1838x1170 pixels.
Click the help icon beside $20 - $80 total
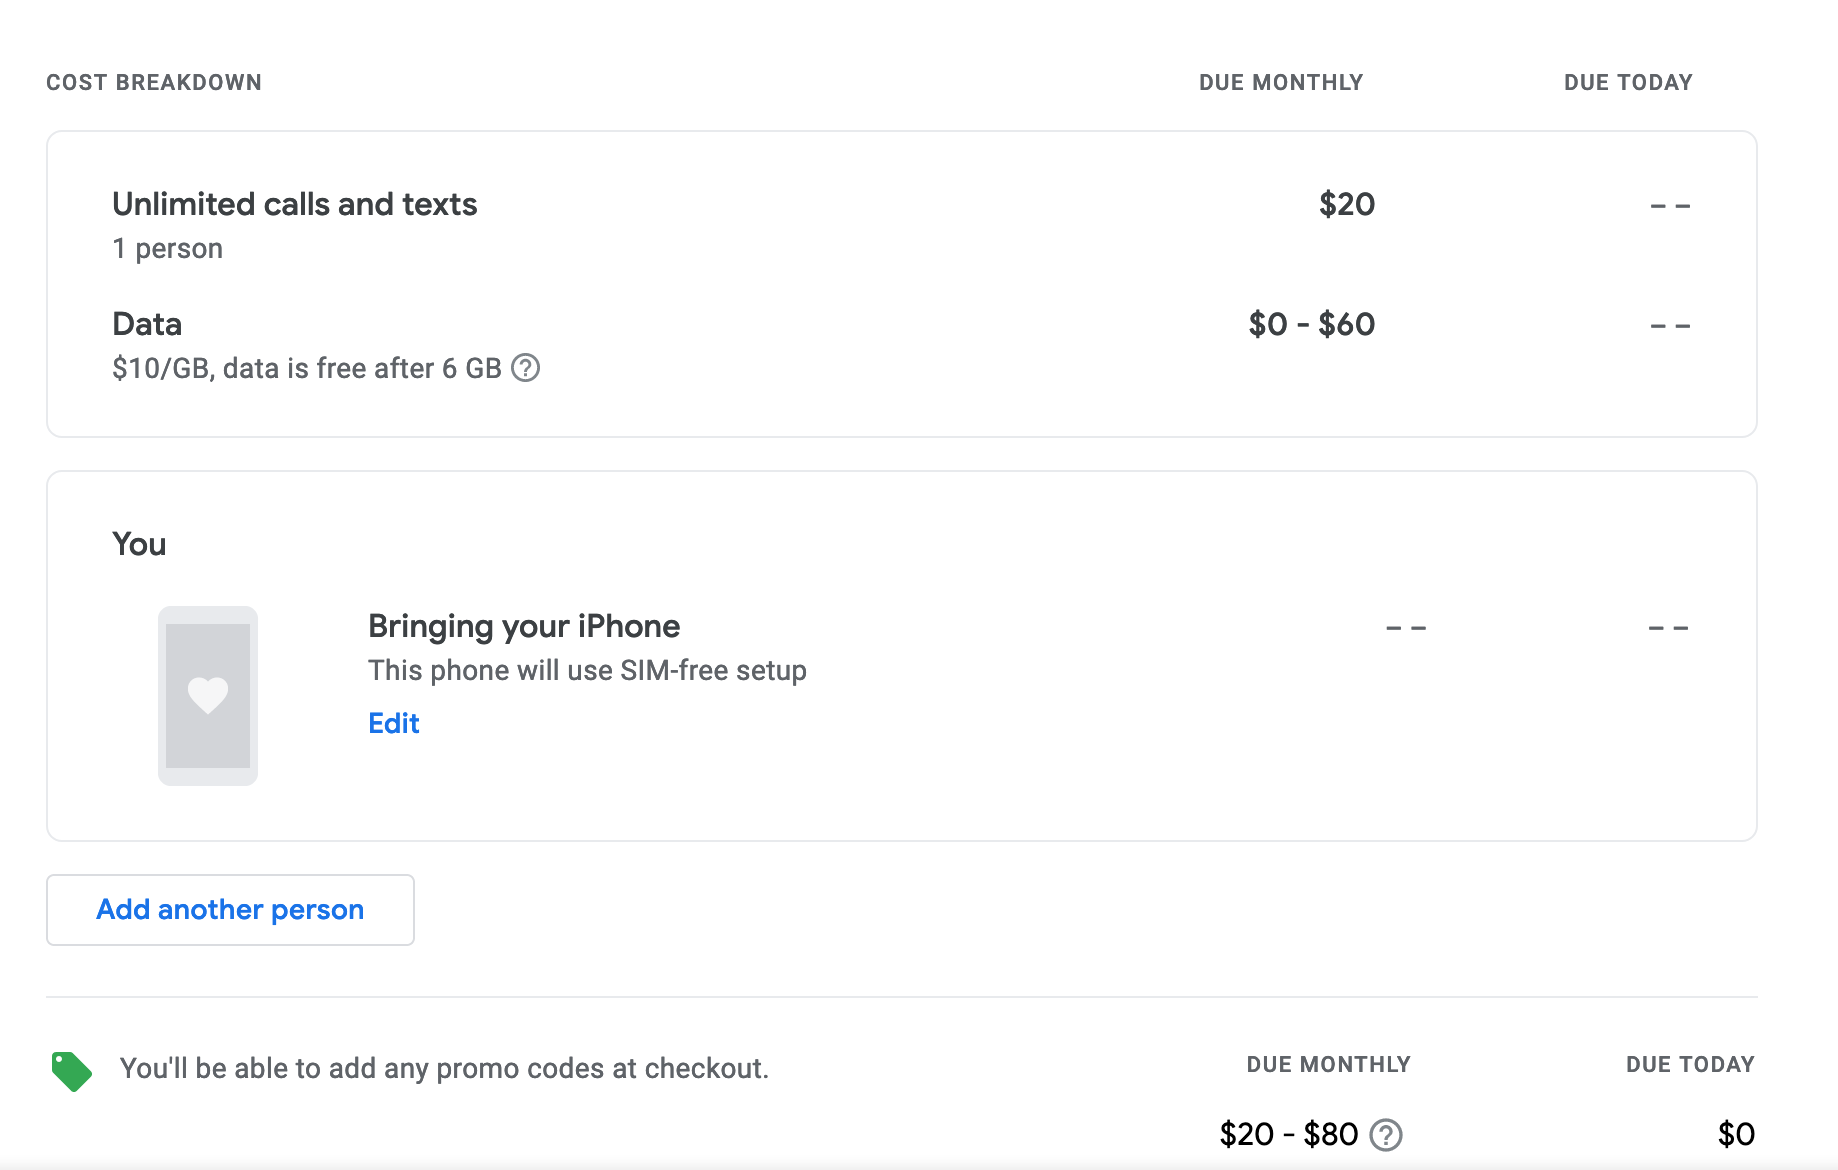1386,1135
